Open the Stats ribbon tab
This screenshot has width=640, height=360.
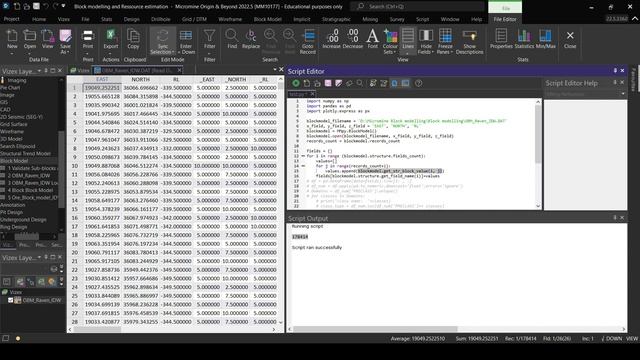(x=107, y=19)
